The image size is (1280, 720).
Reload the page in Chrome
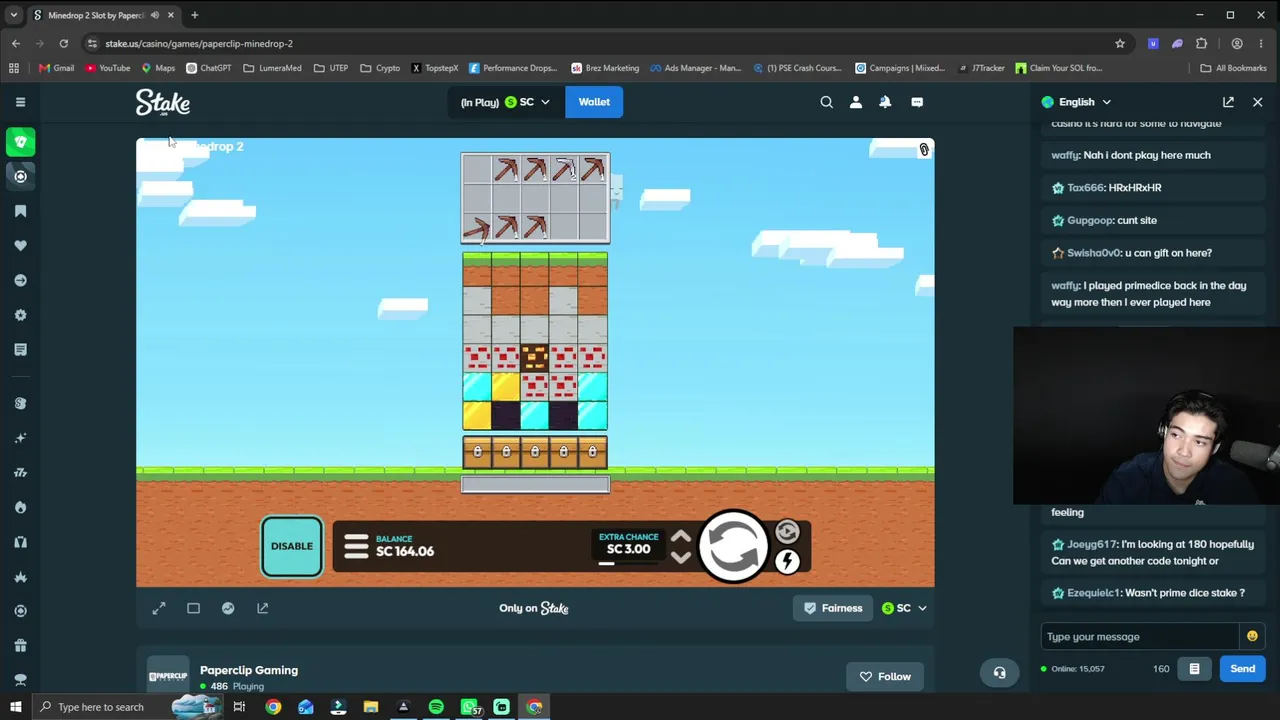(63, 44)
